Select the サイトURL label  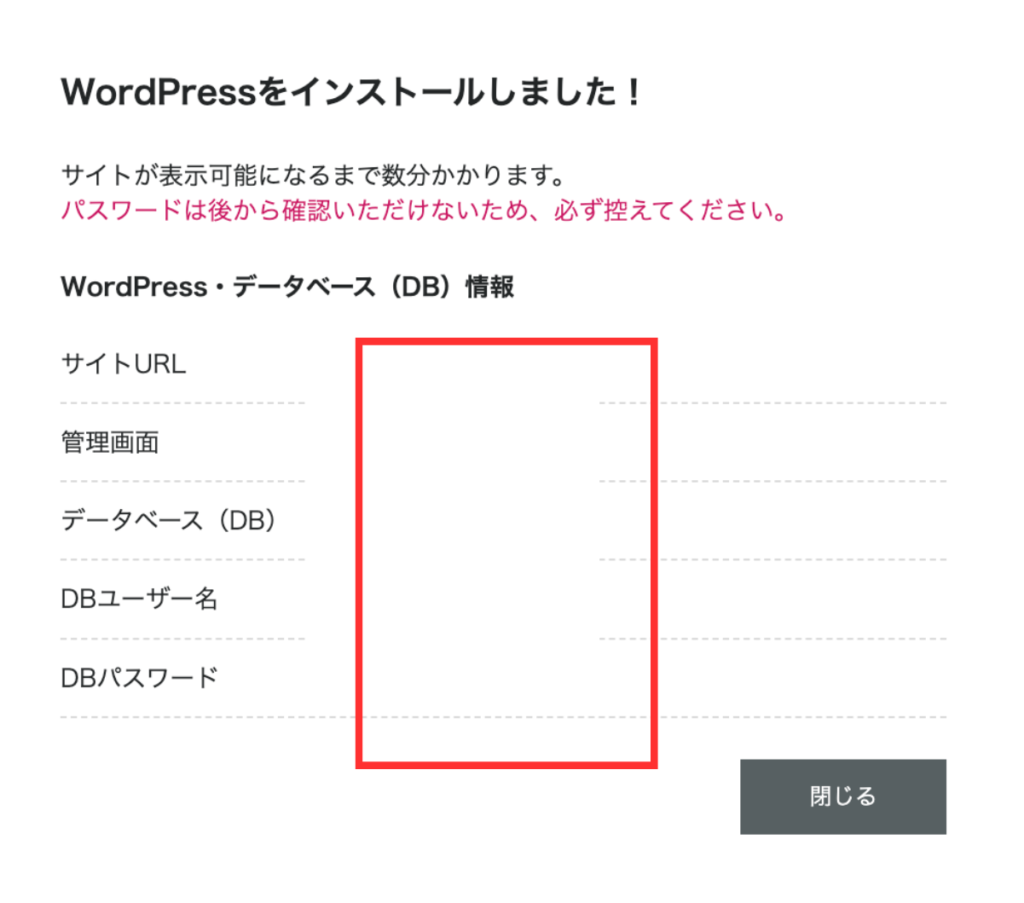123,364
